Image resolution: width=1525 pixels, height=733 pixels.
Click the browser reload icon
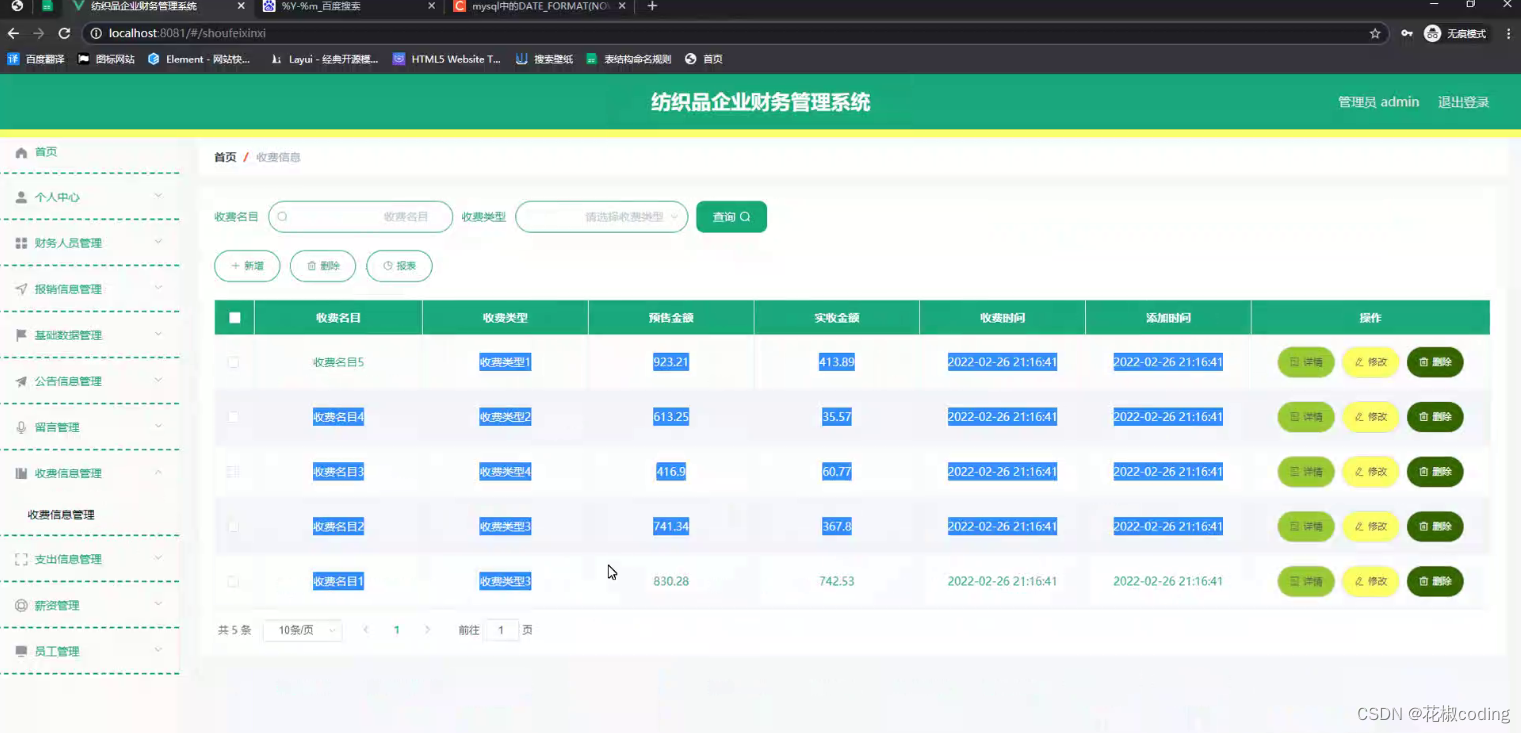pos(64,33)
